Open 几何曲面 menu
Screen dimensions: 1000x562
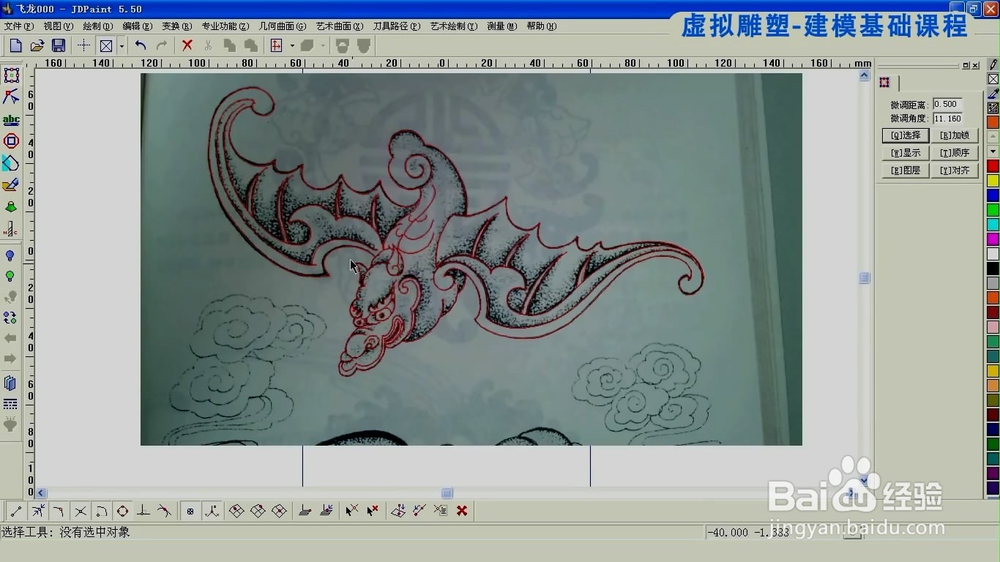click(x=283, y=26)
